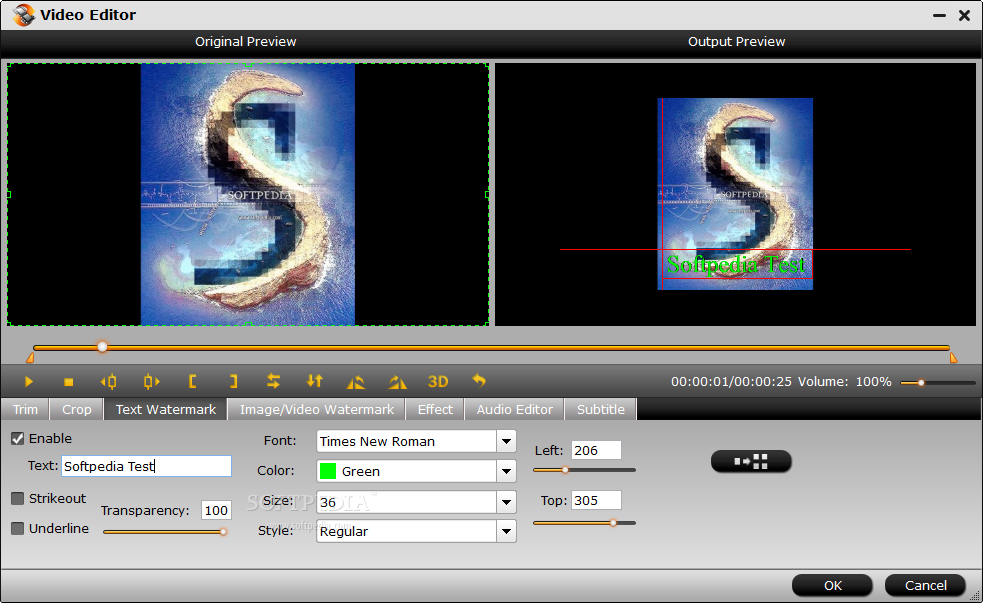
Task: Click the Cancel button
Action: (x=925, y=585)
